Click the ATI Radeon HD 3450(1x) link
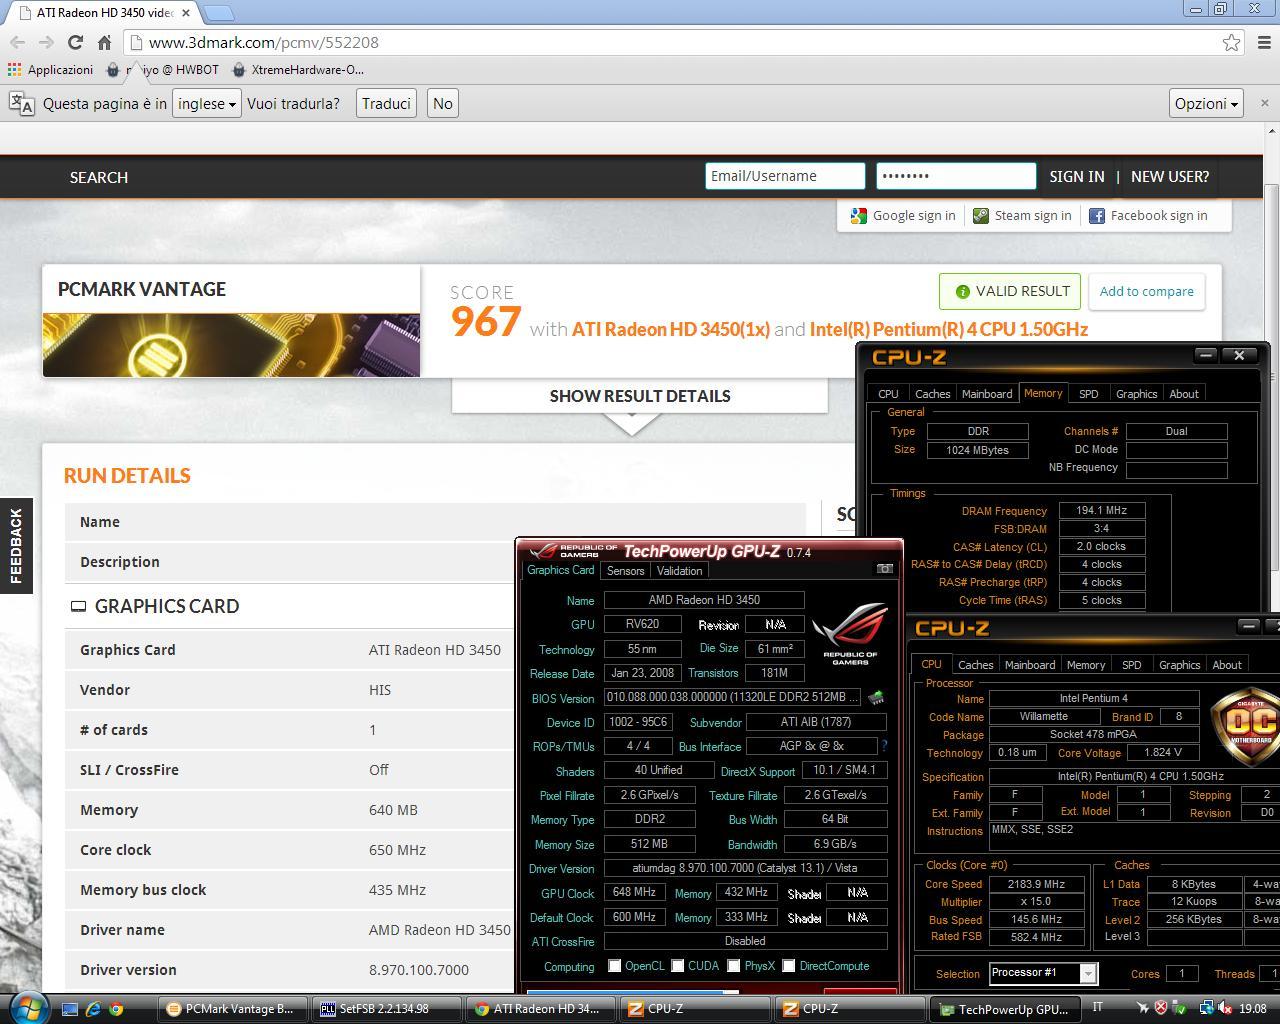The height and width of the screenshot is (1024, 1280). click(x=671, y=329)
